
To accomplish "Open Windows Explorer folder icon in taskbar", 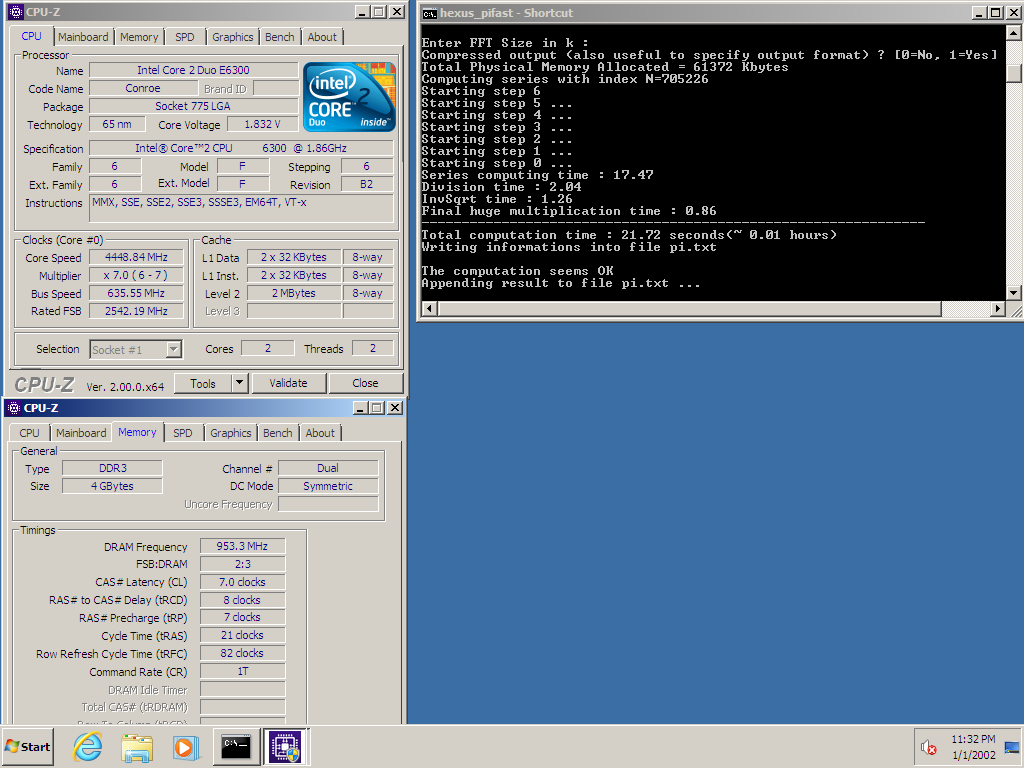I will 136,746.
